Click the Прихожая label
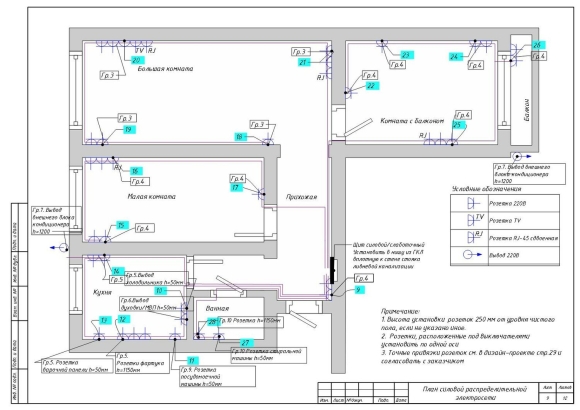The width and height of the screenshot is (580, 410). tap(301, 197)
